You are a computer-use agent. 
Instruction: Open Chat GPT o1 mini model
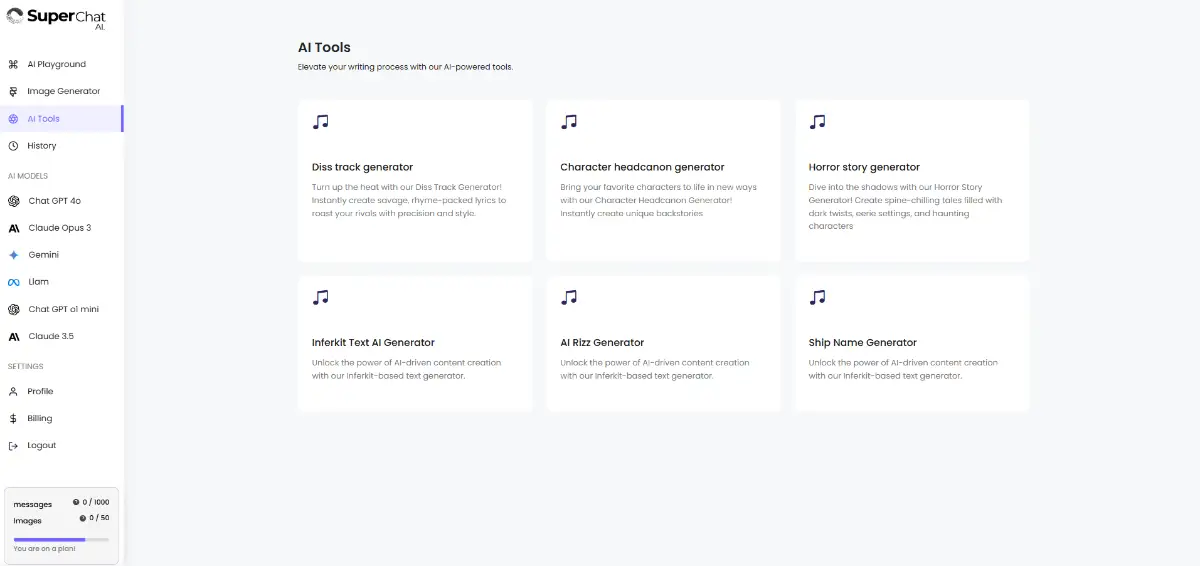[63, 309]
